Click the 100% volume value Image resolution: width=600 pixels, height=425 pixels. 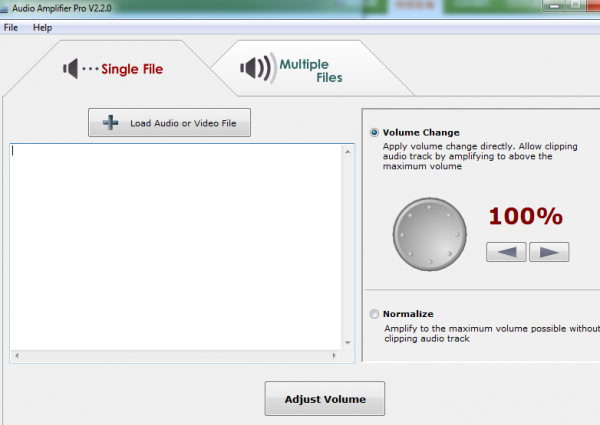point(526,216)
